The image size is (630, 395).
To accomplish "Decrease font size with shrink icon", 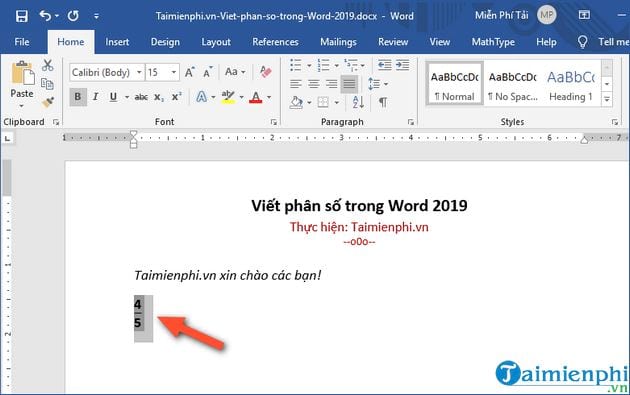I will (207, 72).
